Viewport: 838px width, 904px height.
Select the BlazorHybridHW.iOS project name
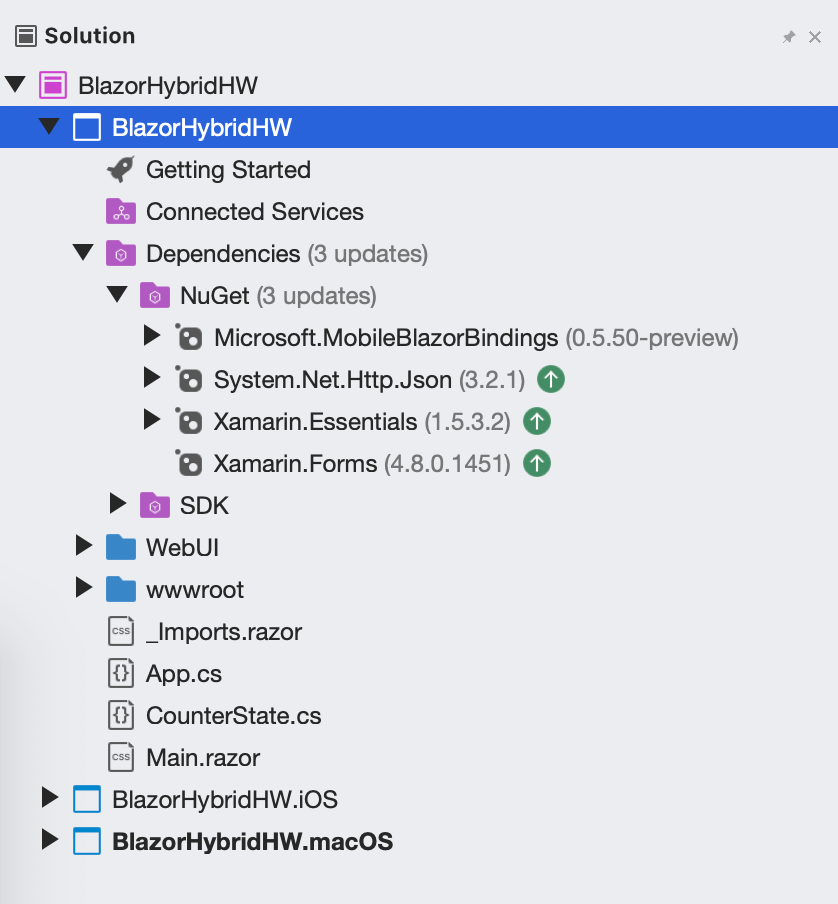coord(225,800)
